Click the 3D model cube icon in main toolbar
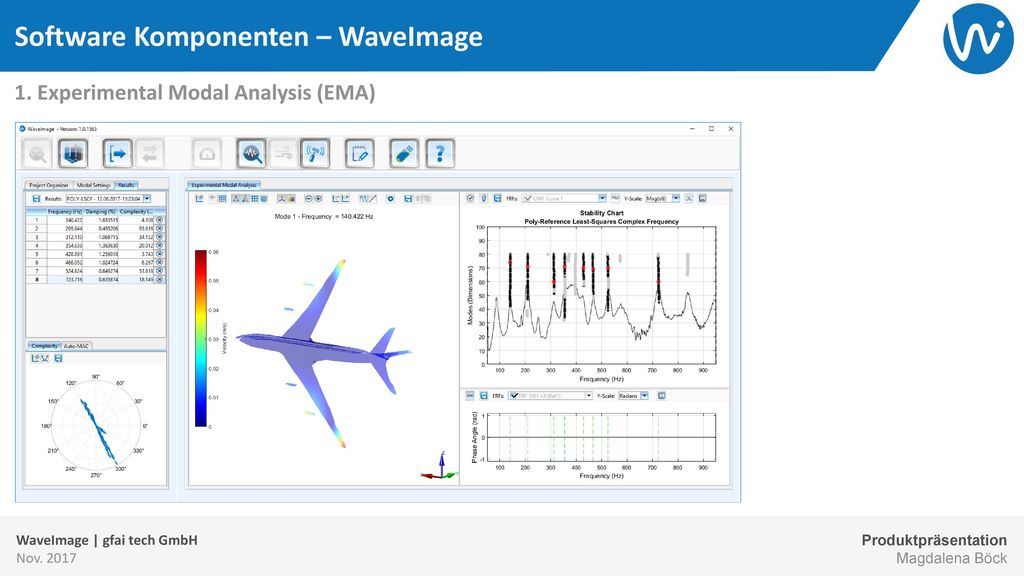 point(72,154)
